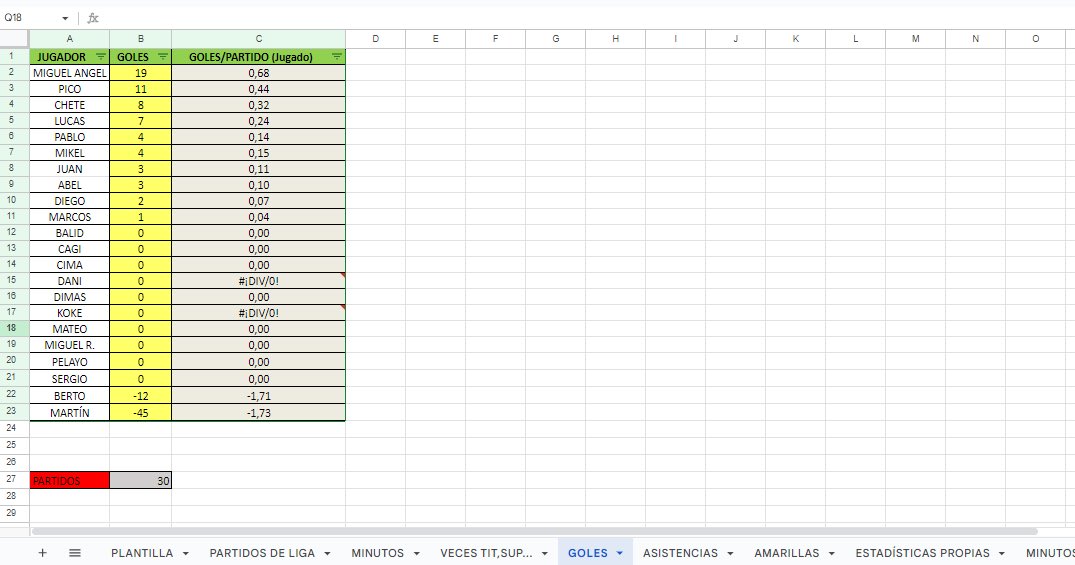Open ASISTENCIAS tab dropdown arrow
This screenshot has width=1075, height=565.
730,553
